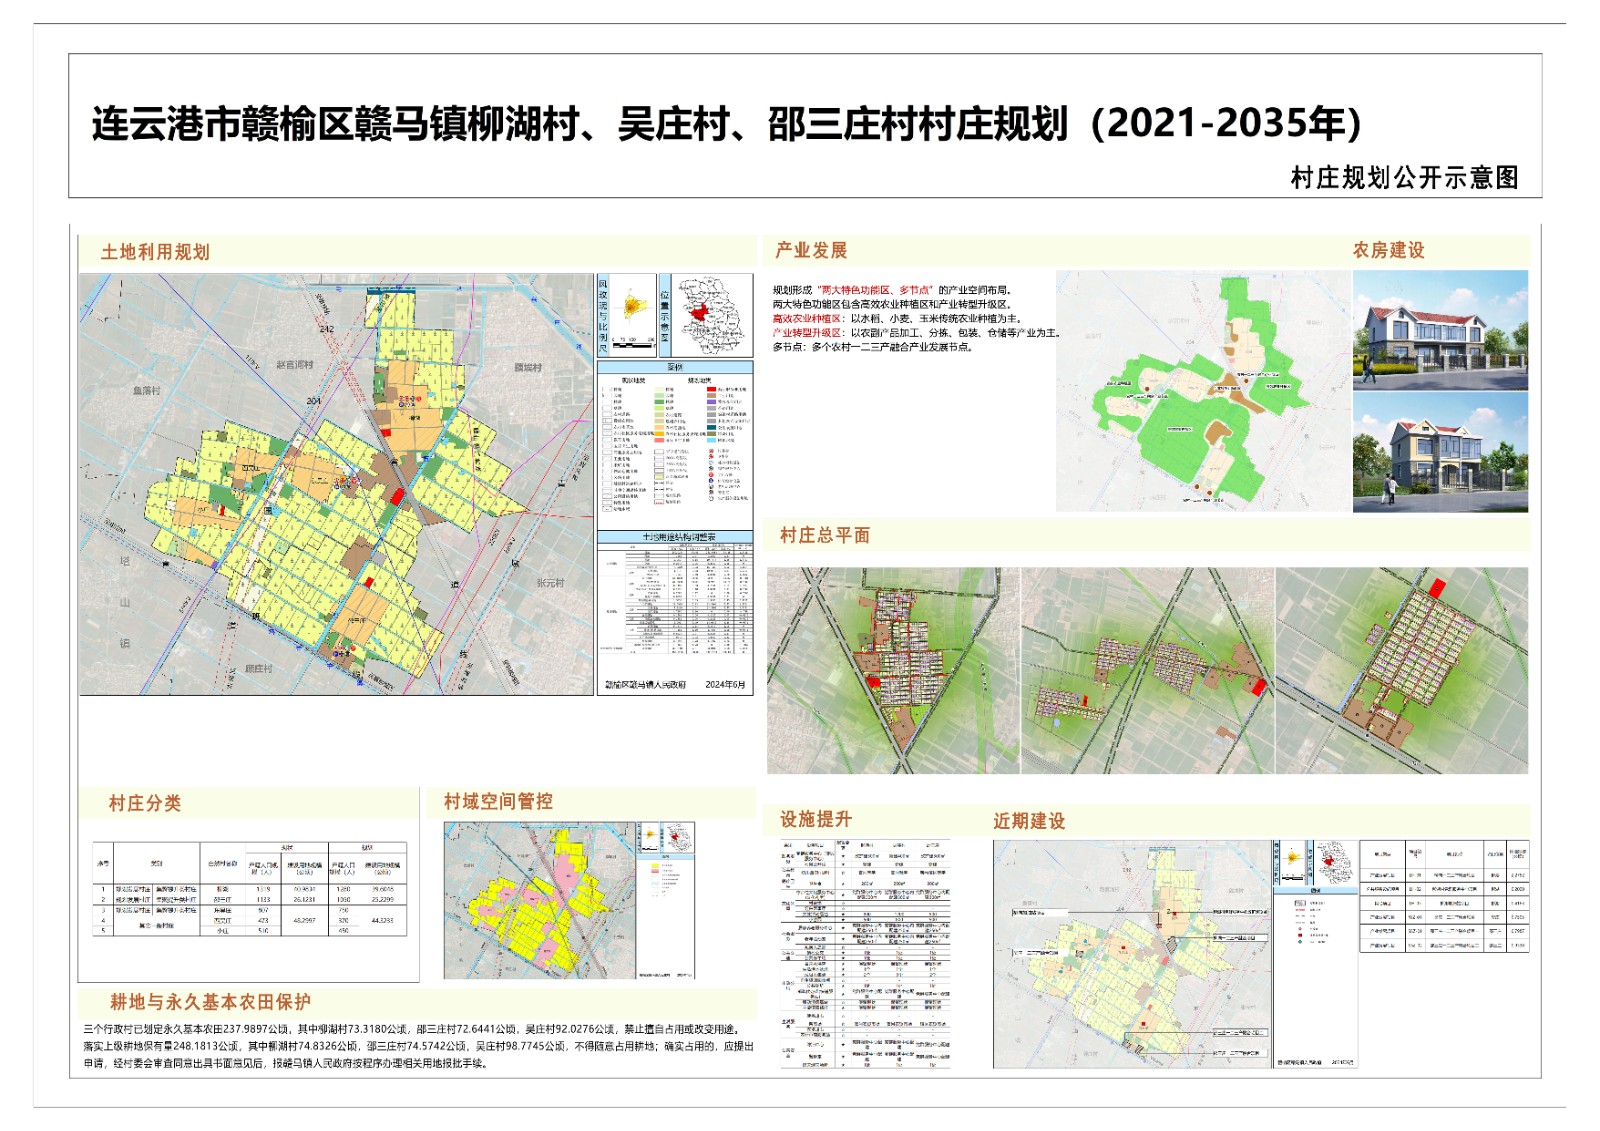Click the paragraph line starting 落实上级耕地保有量
This screenshot has width=1600, height=1131.
418,1046
